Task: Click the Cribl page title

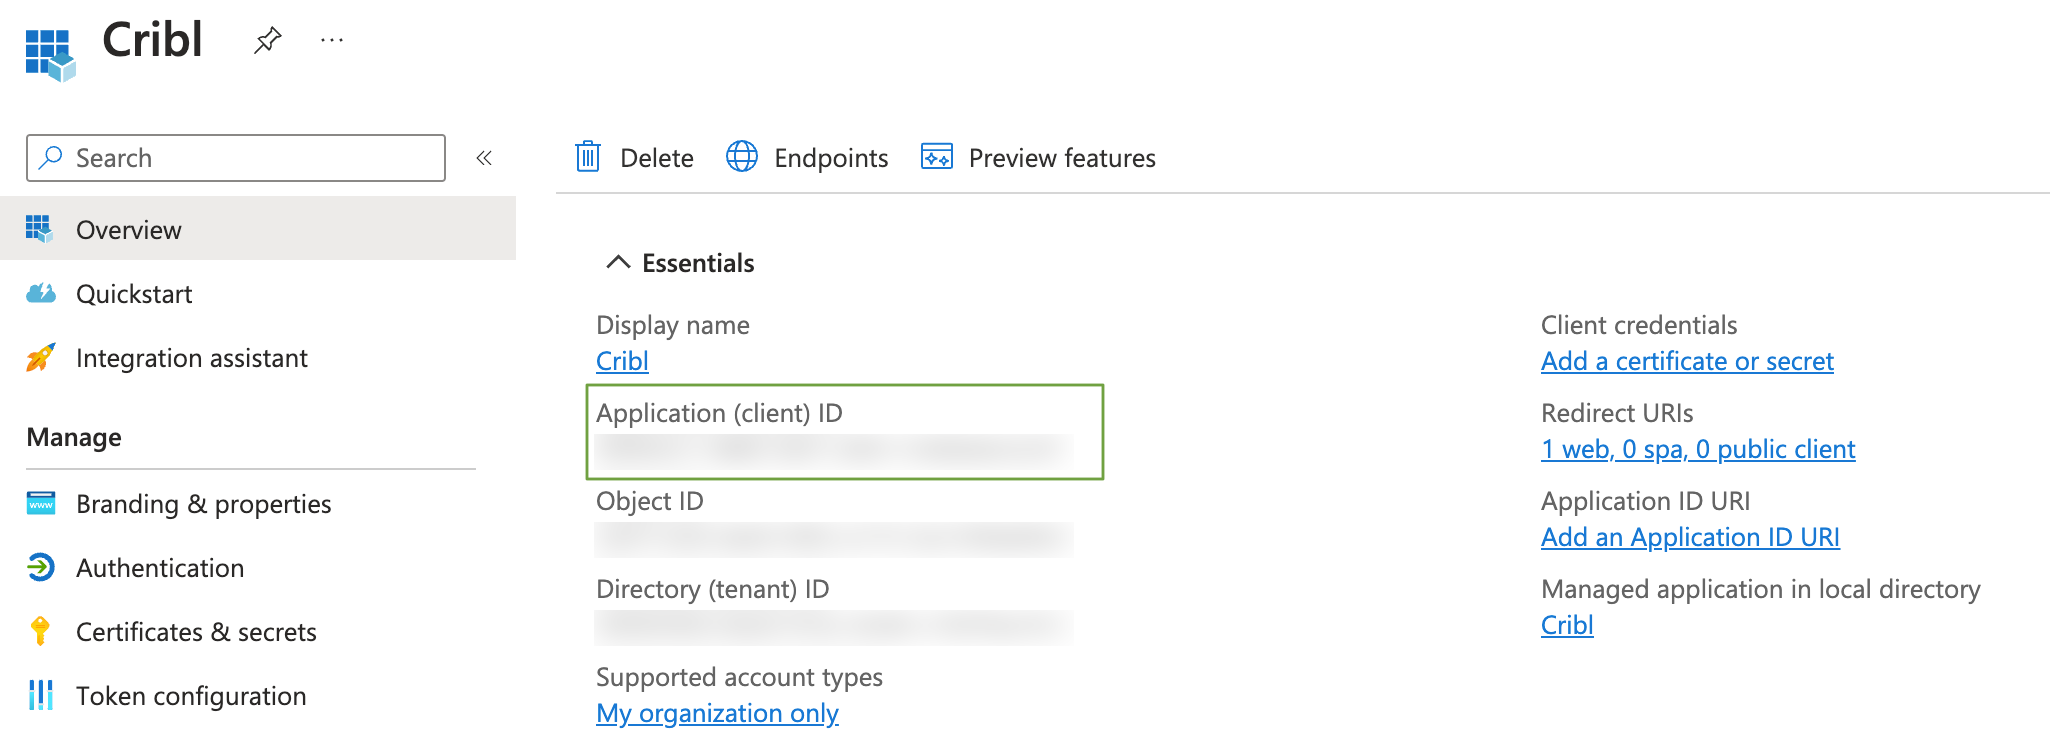Action: [152, 40]
